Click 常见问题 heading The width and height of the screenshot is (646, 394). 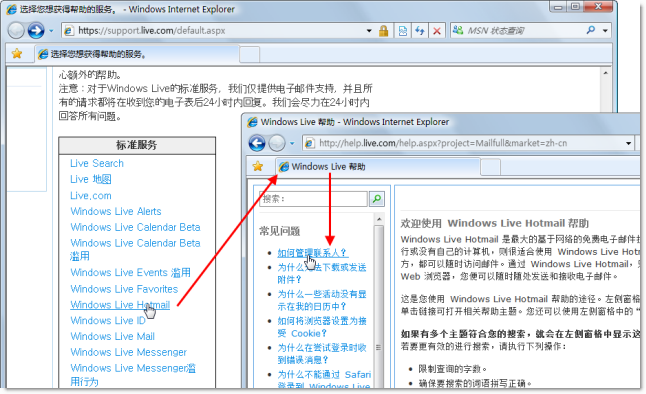(x=279, y=231)
